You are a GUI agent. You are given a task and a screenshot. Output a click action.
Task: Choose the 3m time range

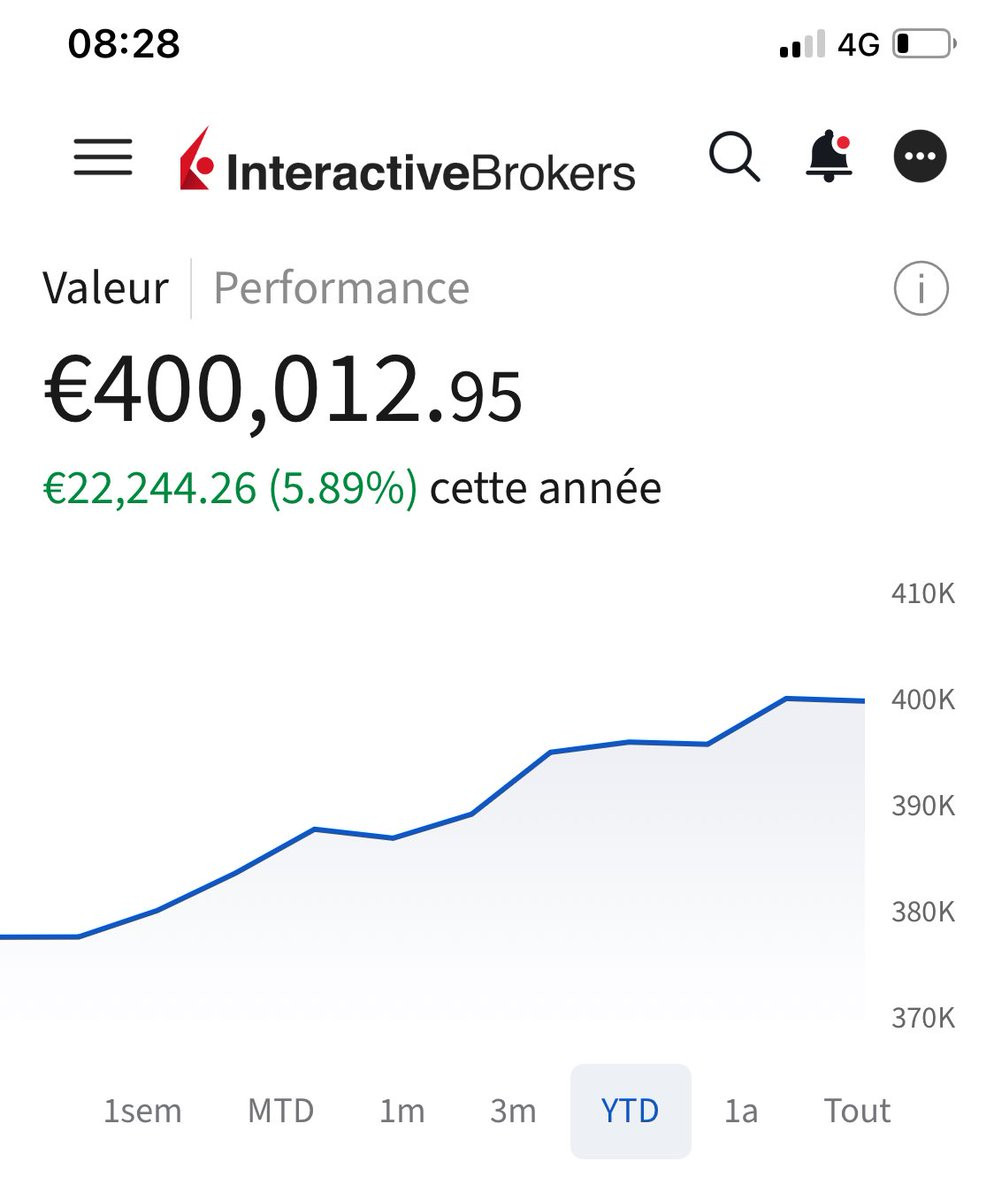point(513,1111)
